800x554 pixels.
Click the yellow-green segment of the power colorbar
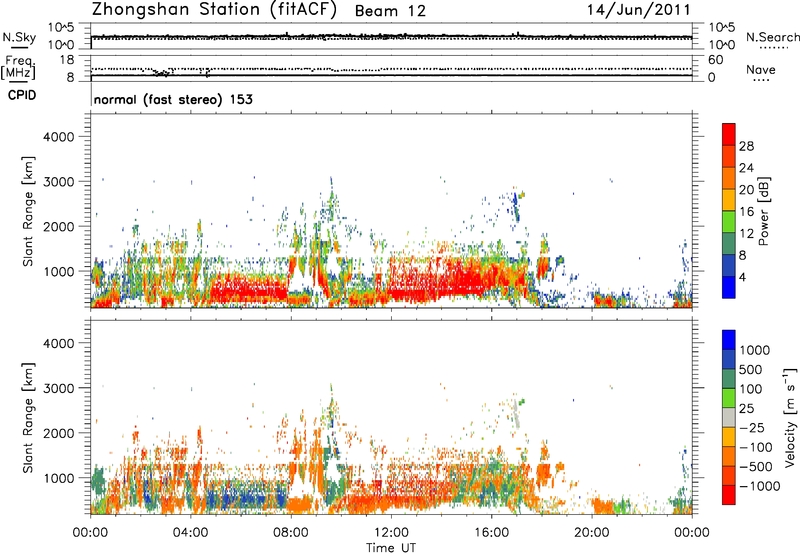729,222
